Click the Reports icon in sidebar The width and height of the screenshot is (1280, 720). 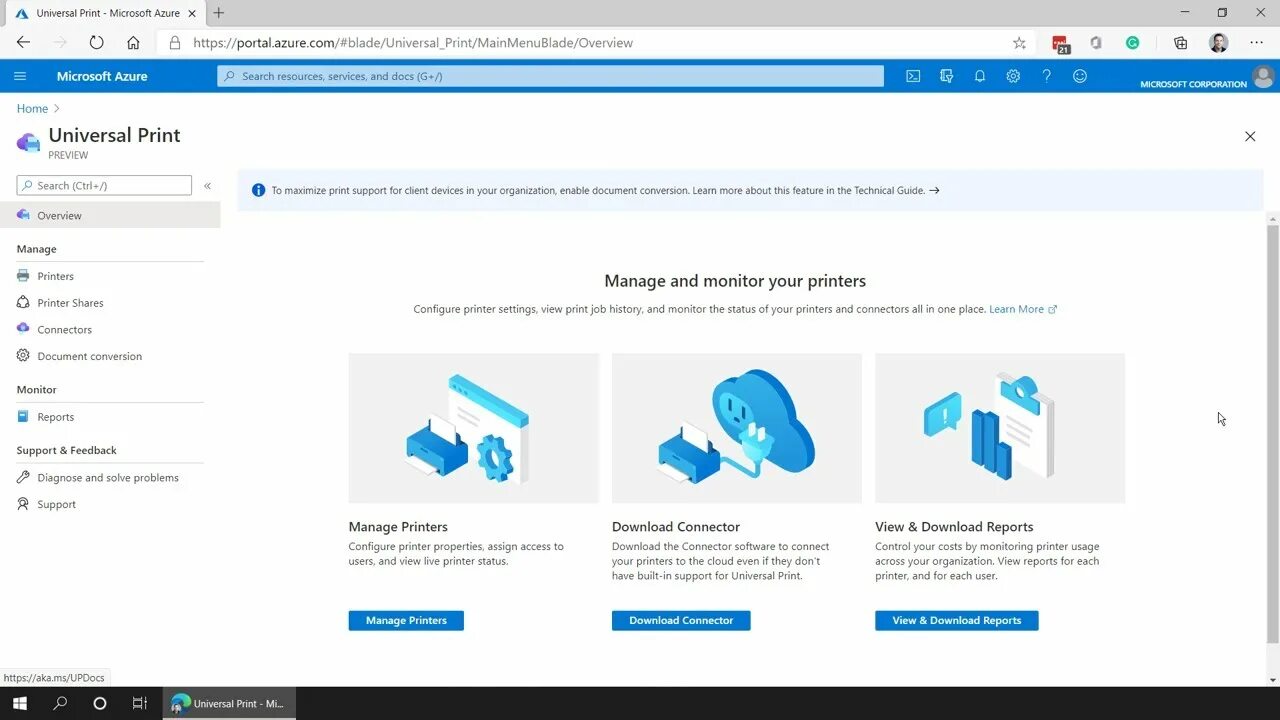[23, 416]
